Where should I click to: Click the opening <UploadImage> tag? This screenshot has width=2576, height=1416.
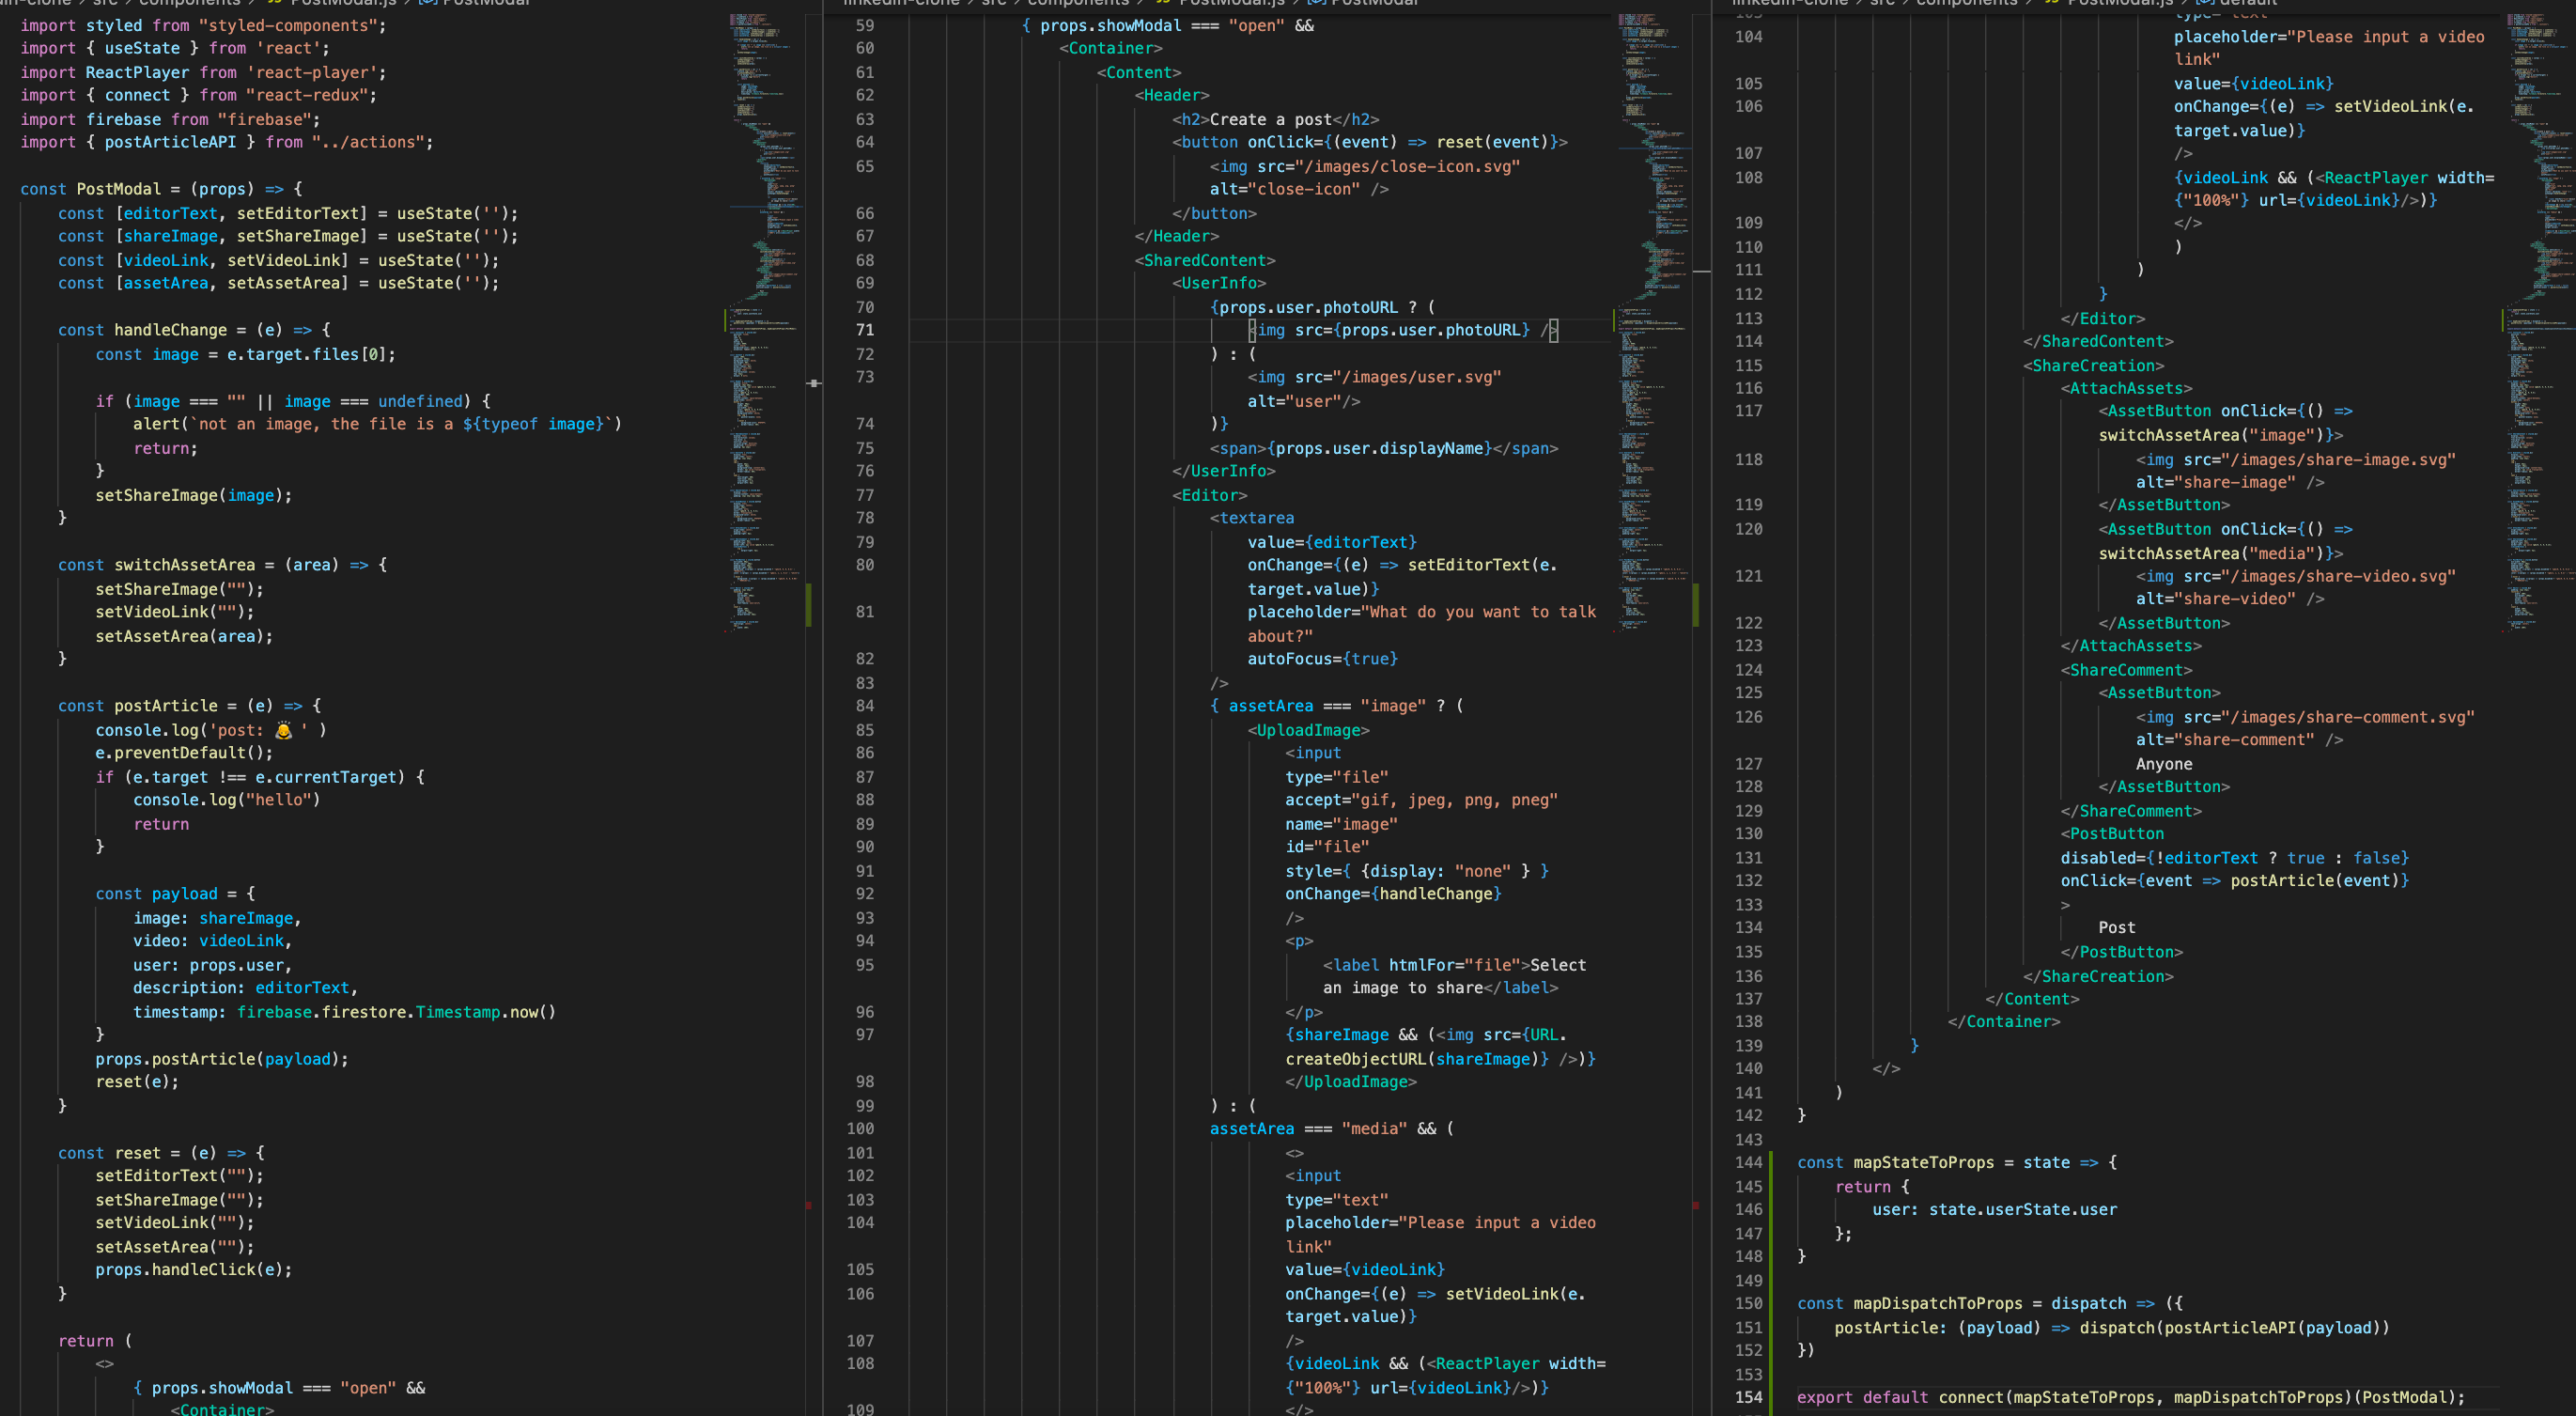(1309, 730)
